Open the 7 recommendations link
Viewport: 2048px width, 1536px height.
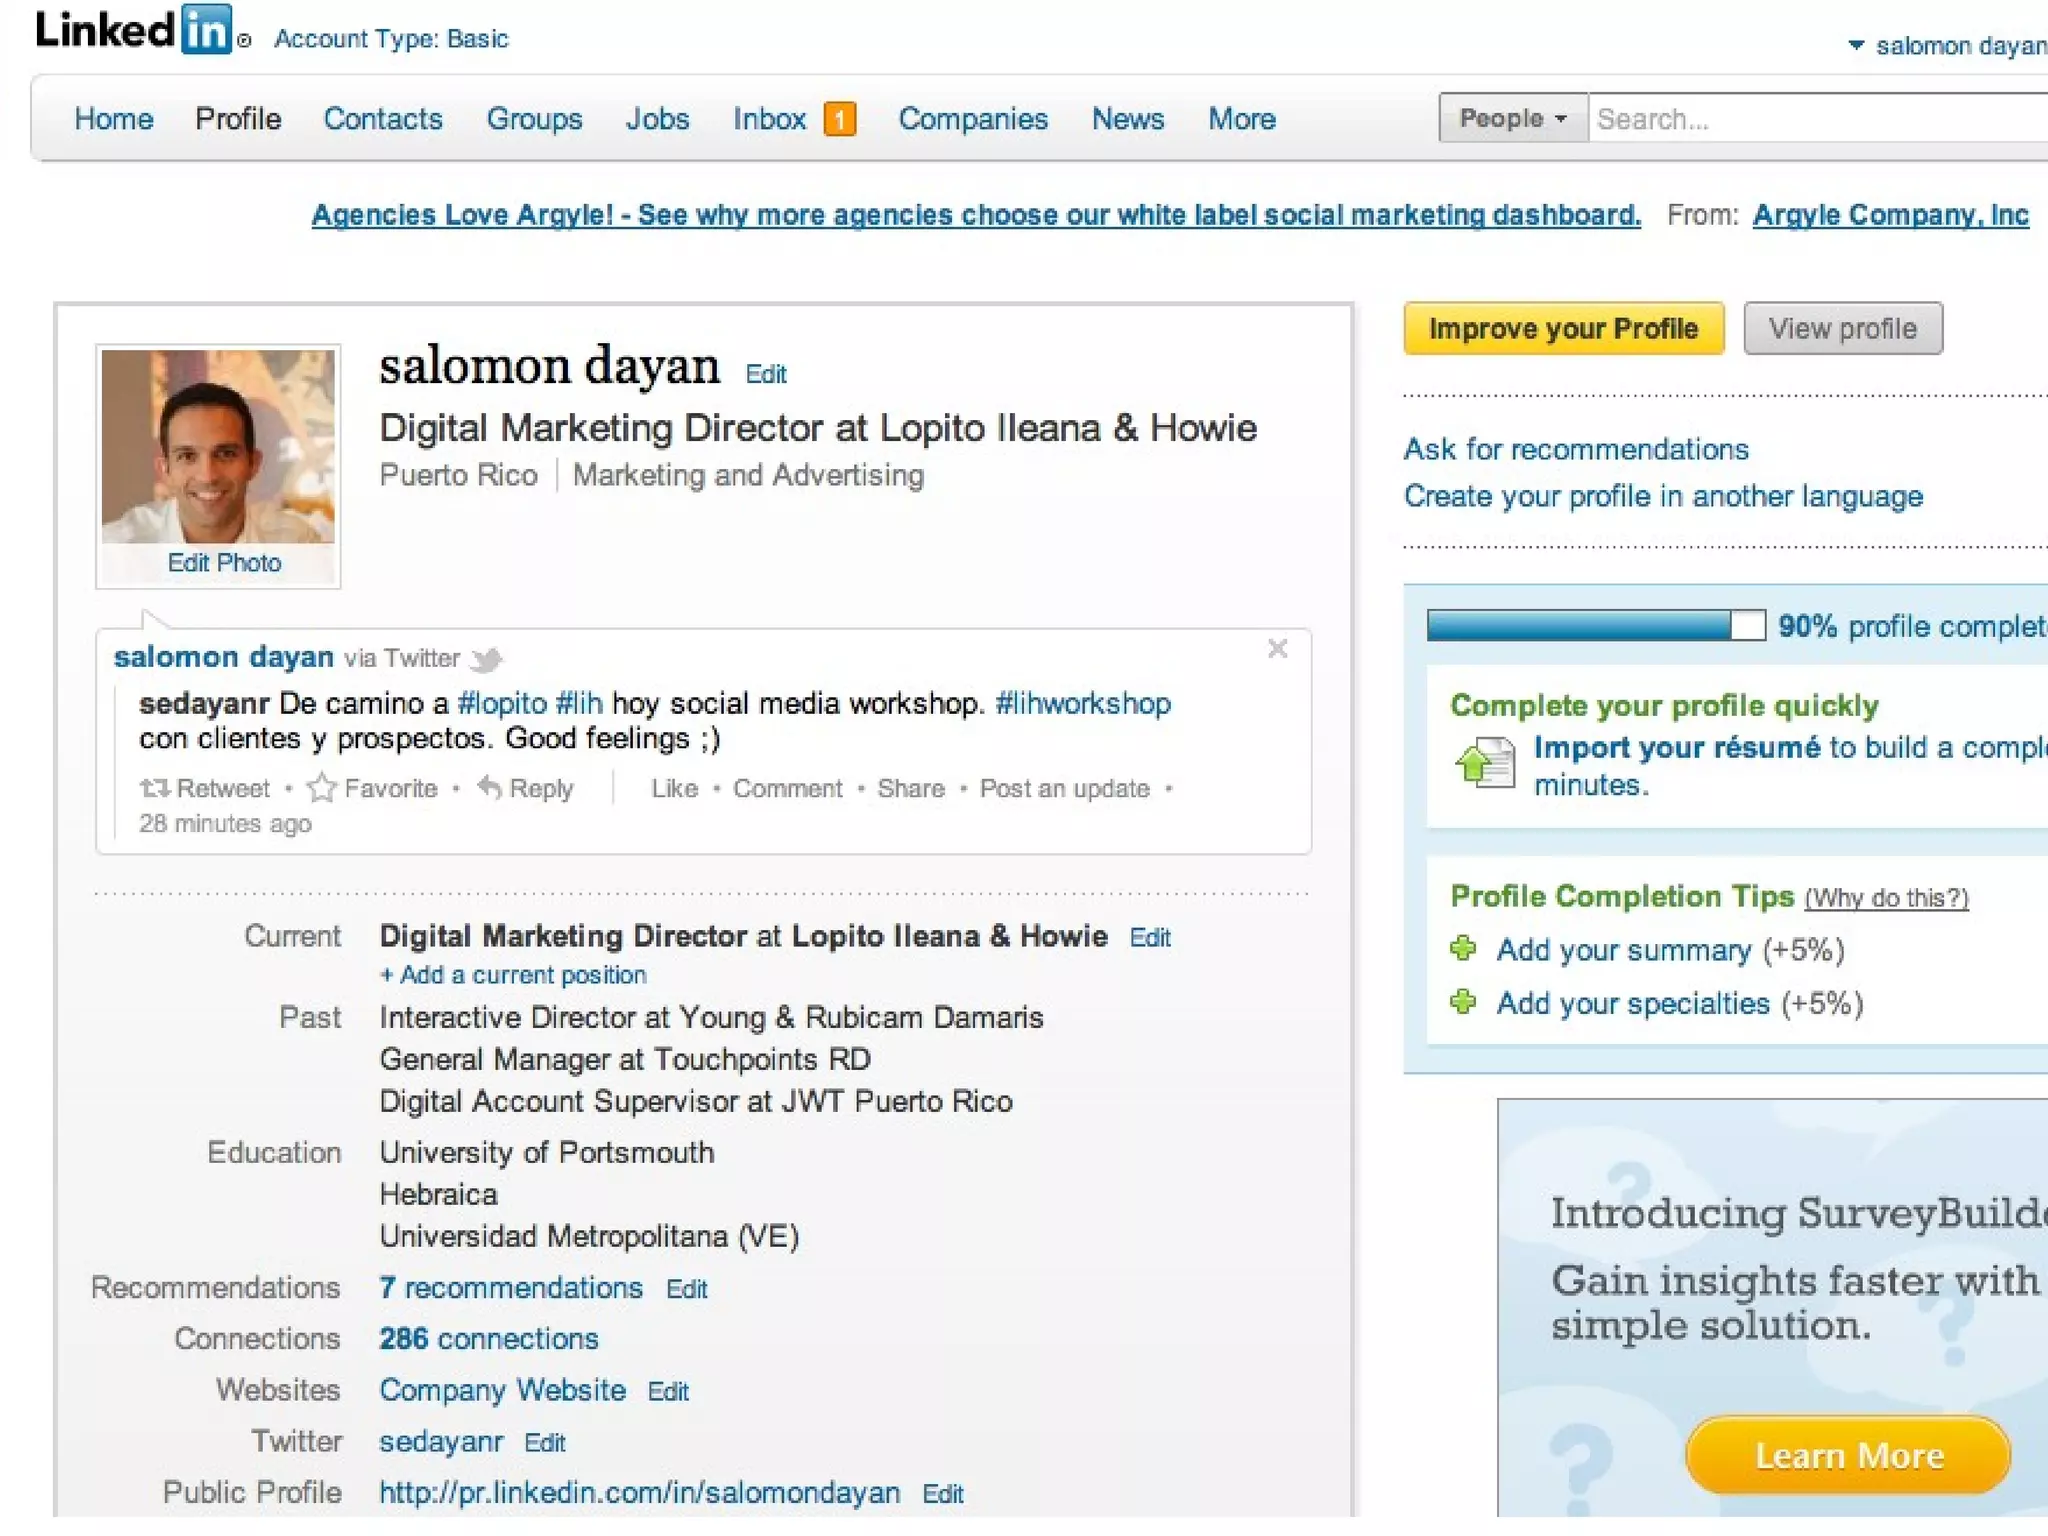pyautogui.click(x=510, y=1288)
